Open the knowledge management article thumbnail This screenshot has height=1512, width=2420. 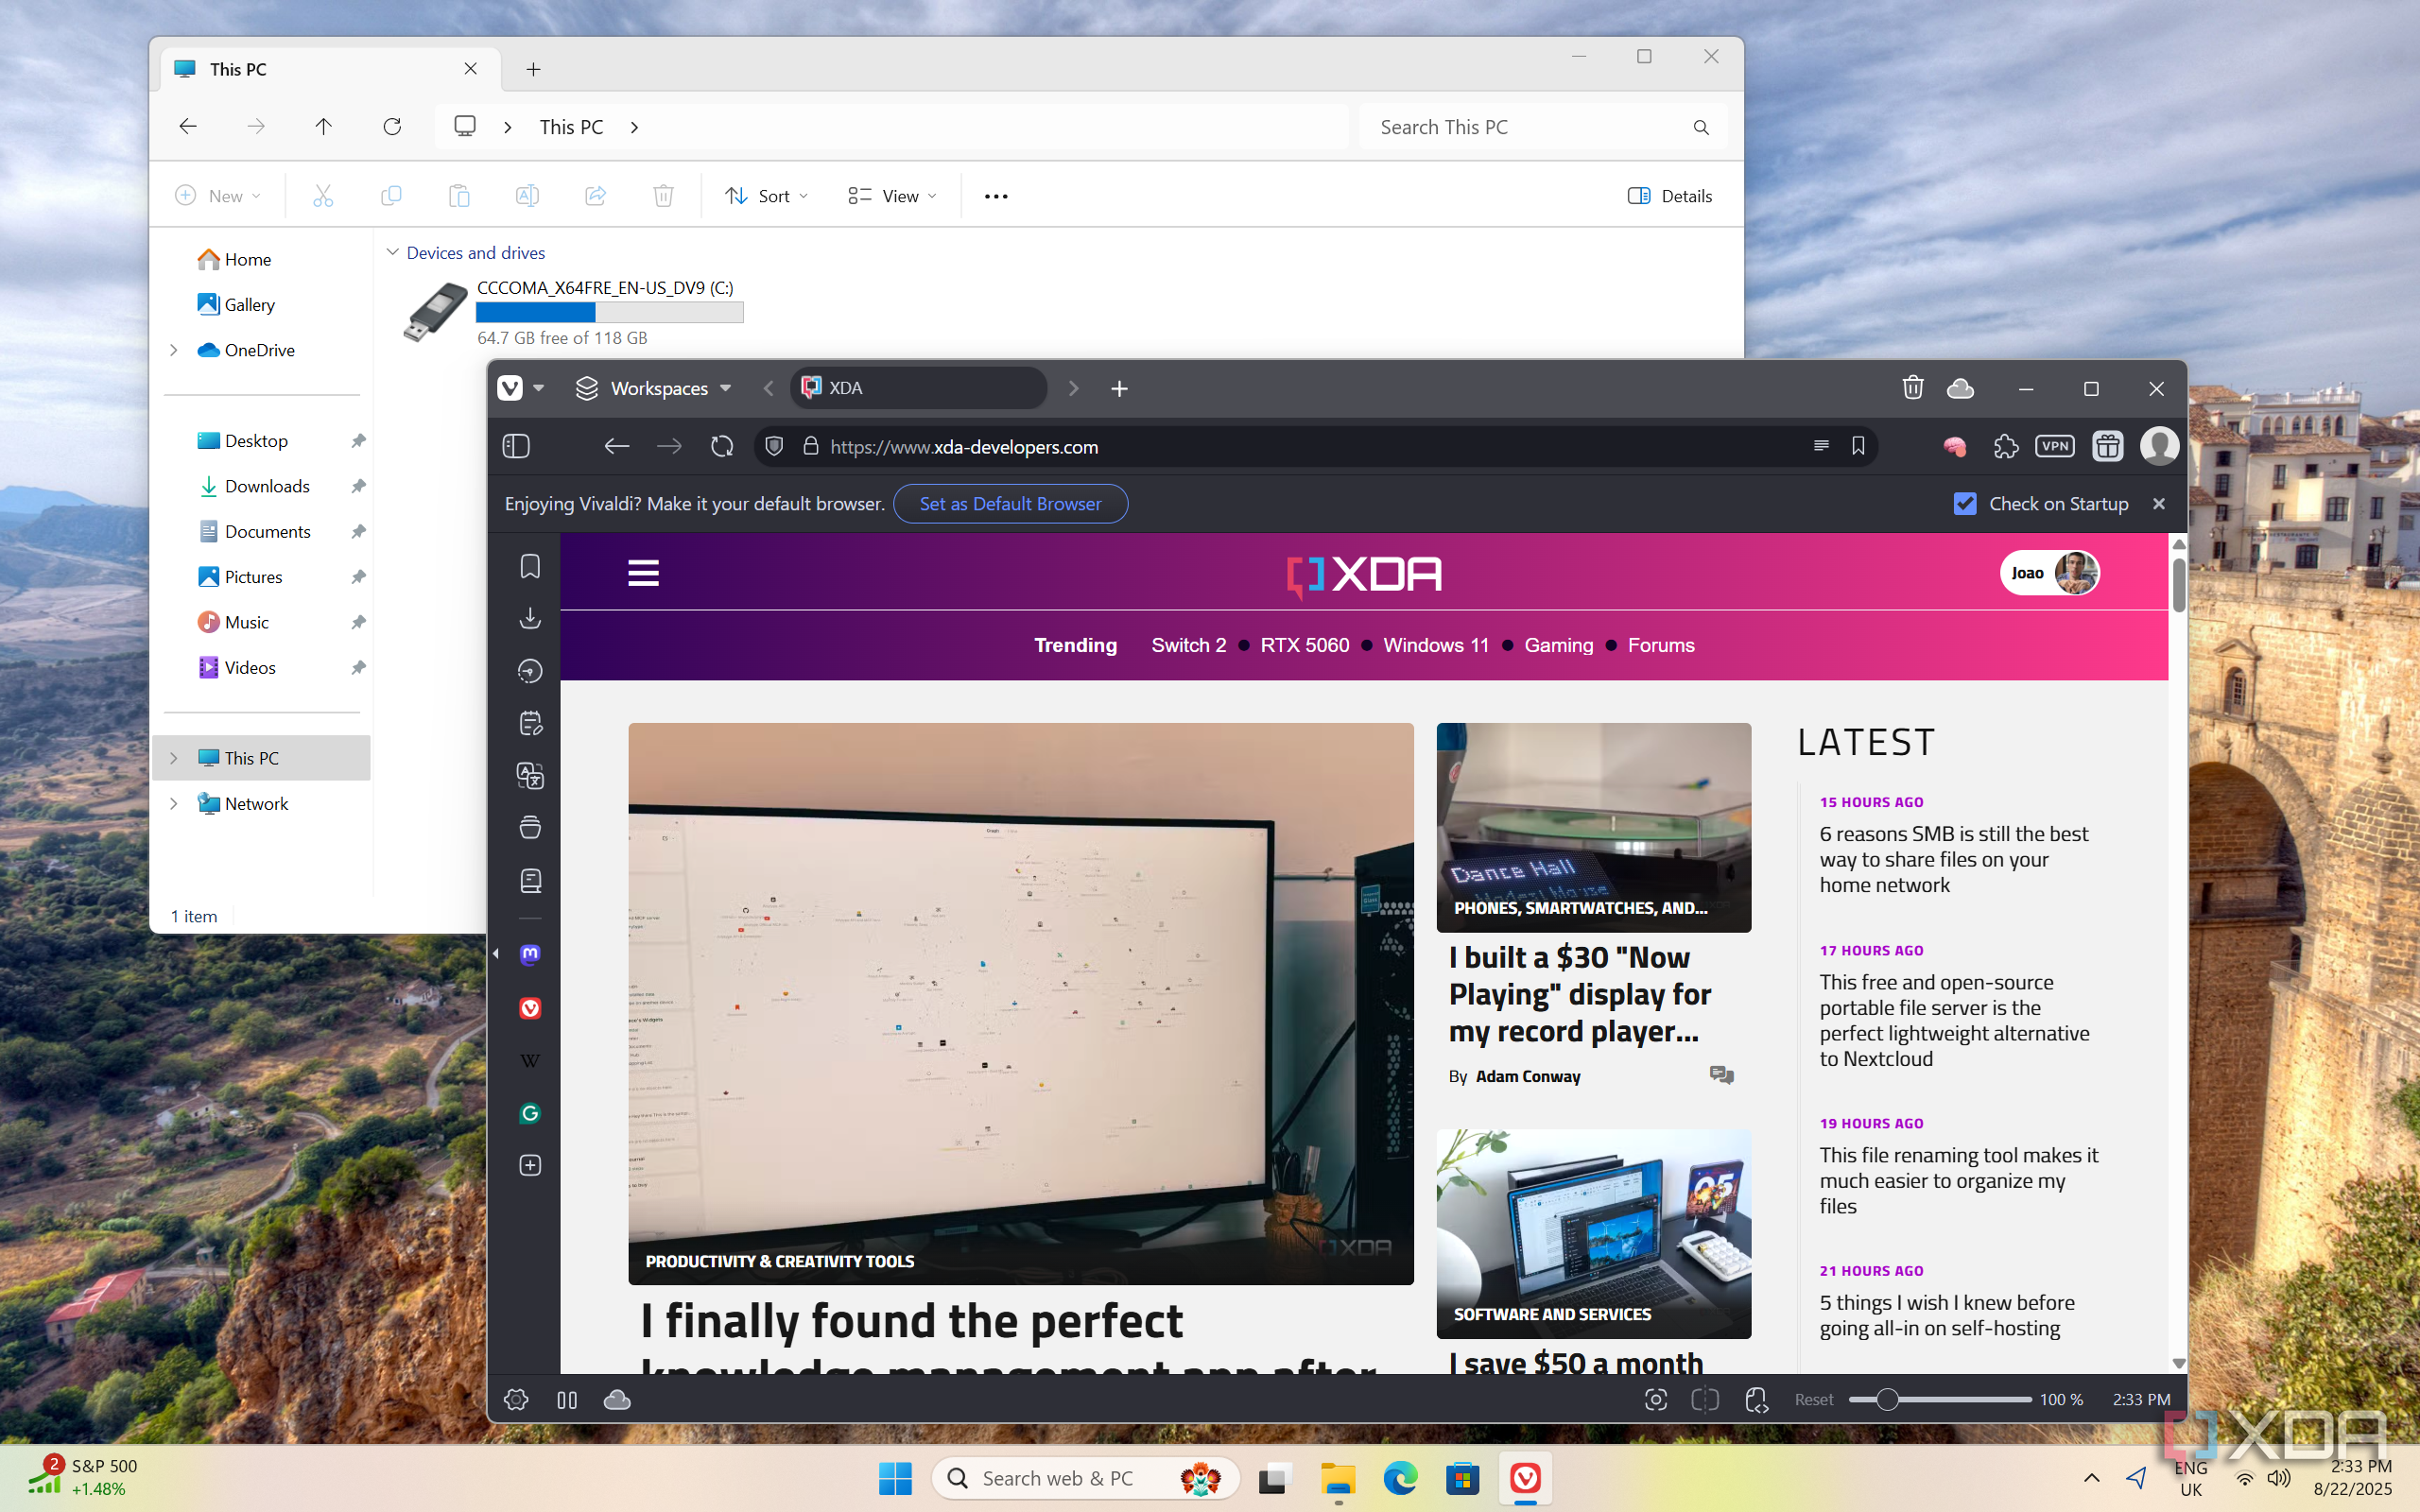pos(1021,1003)
